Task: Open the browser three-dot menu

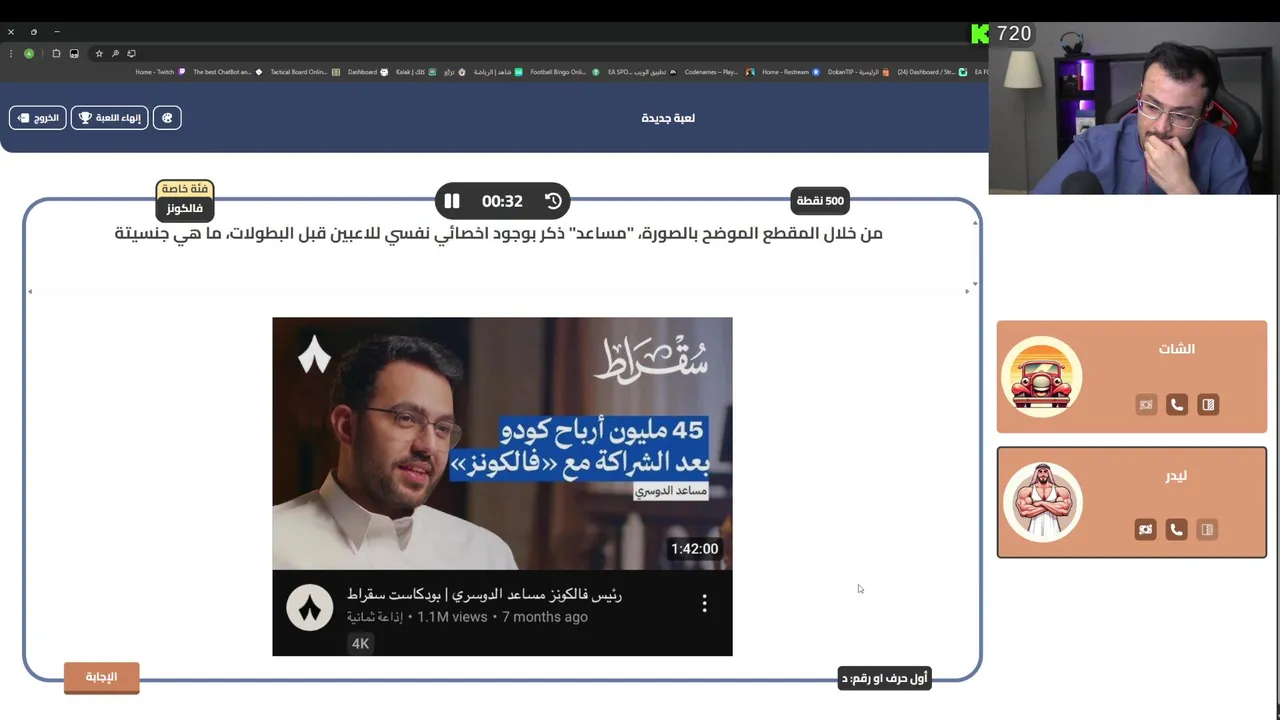Action: click(11, 53)
